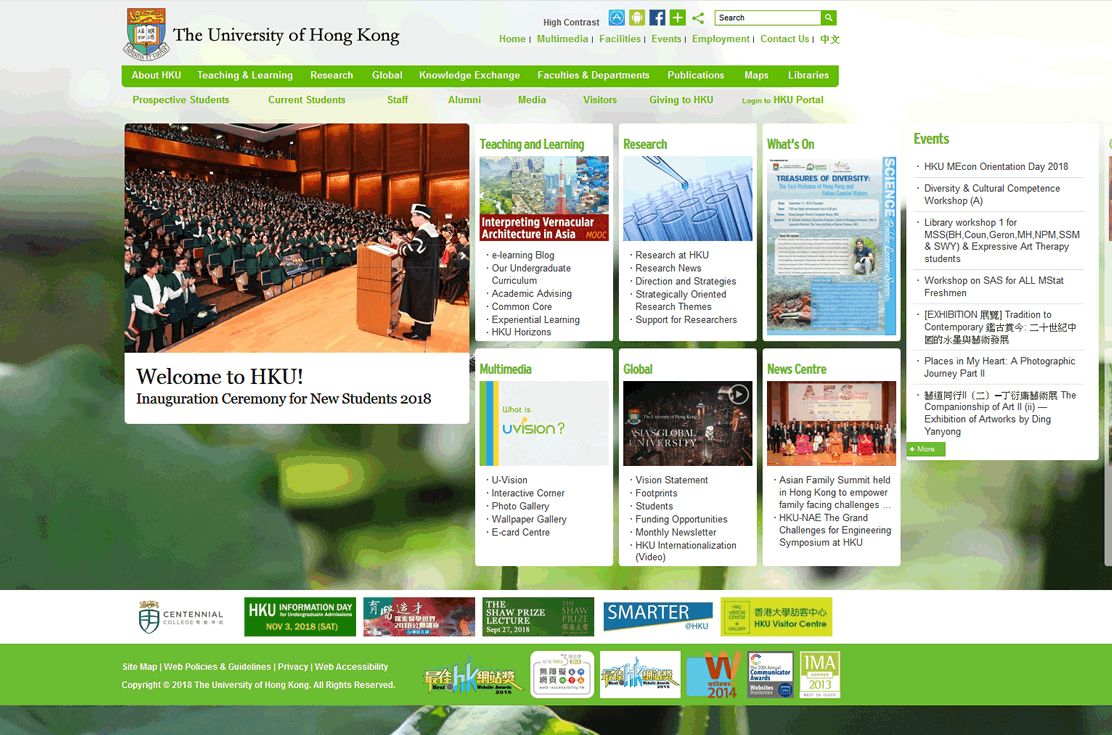Open Workshop on SAS for MStat Freshmen

click(x=994, y=287)
